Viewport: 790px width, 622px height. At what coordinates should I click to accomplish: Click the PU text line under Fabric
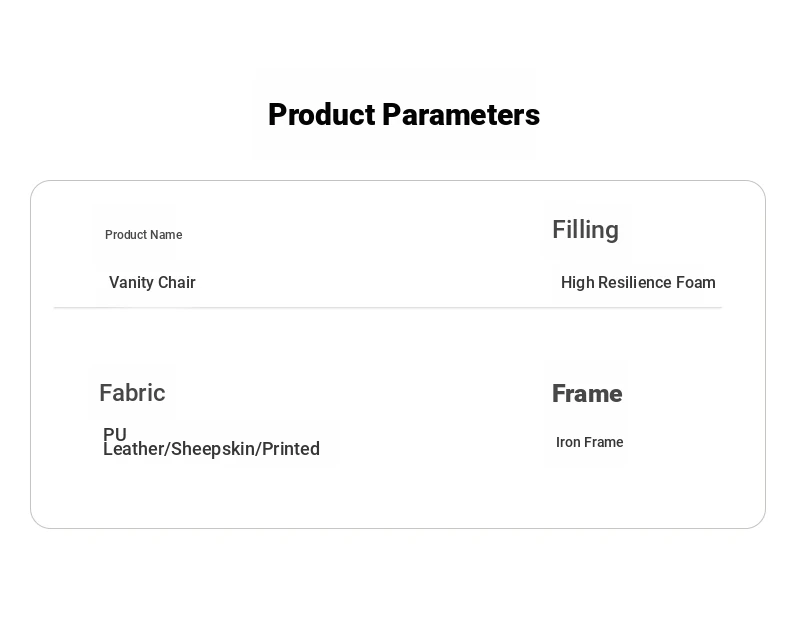[115, 434]
